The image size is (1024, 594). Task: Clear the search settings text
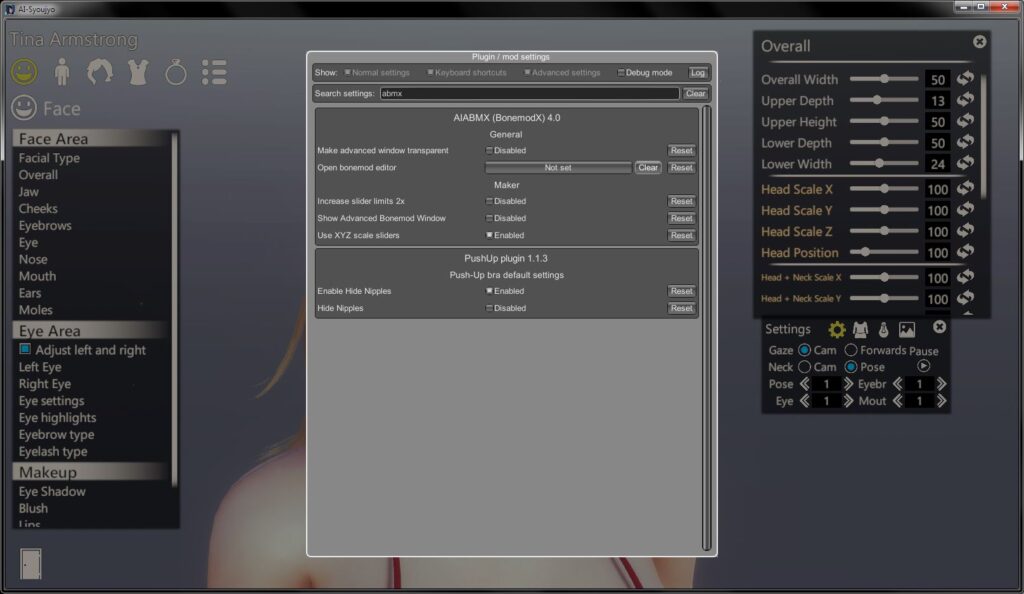(695, 93)
